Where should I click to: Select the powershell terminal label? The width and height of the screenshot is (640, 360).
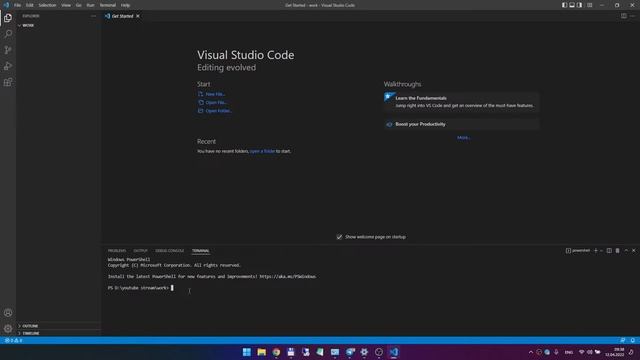pyautogui.click(x=578, y=251)
